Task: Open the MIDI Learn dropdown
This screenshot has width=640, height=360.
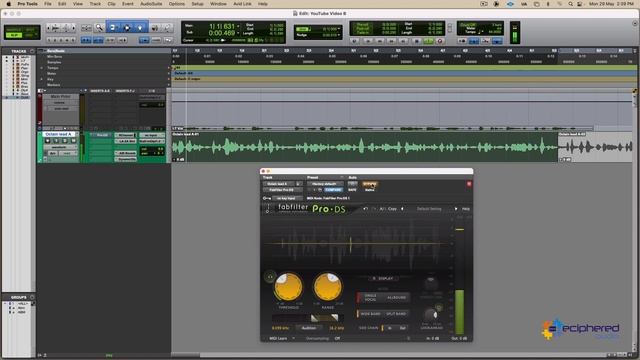Action: coord(282,338)
